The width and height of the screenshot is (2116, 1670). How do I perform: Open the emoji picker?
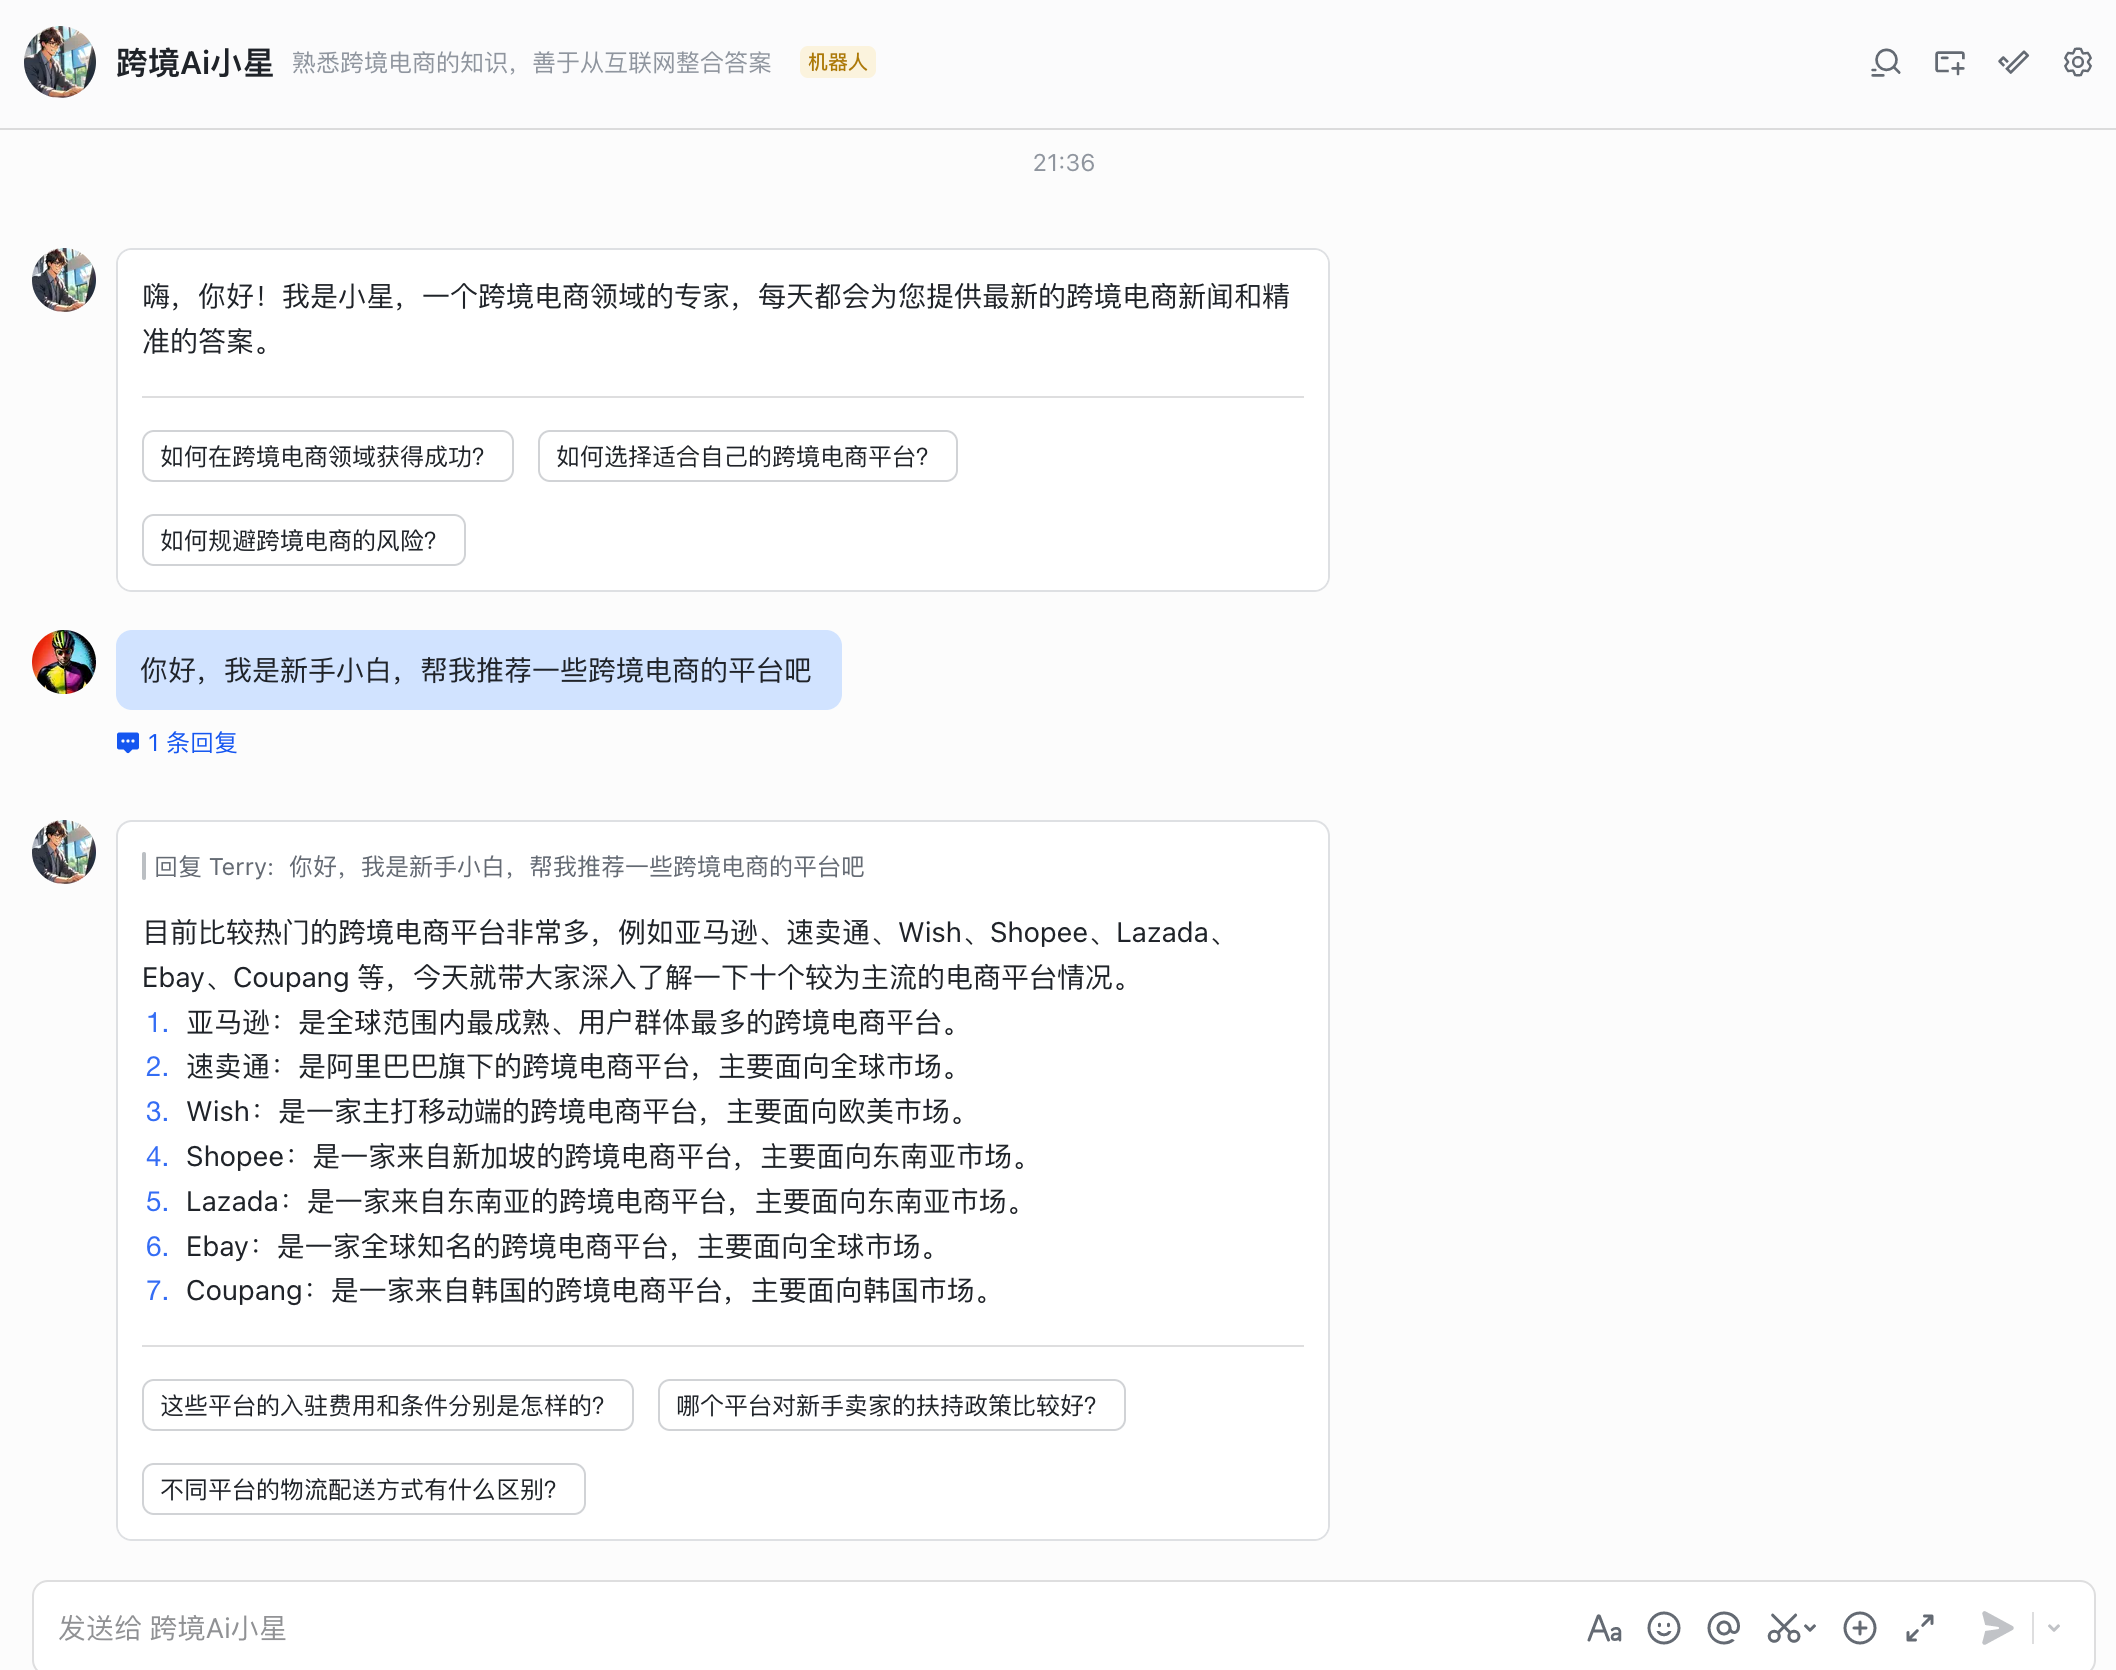tap(1664, 1628)
